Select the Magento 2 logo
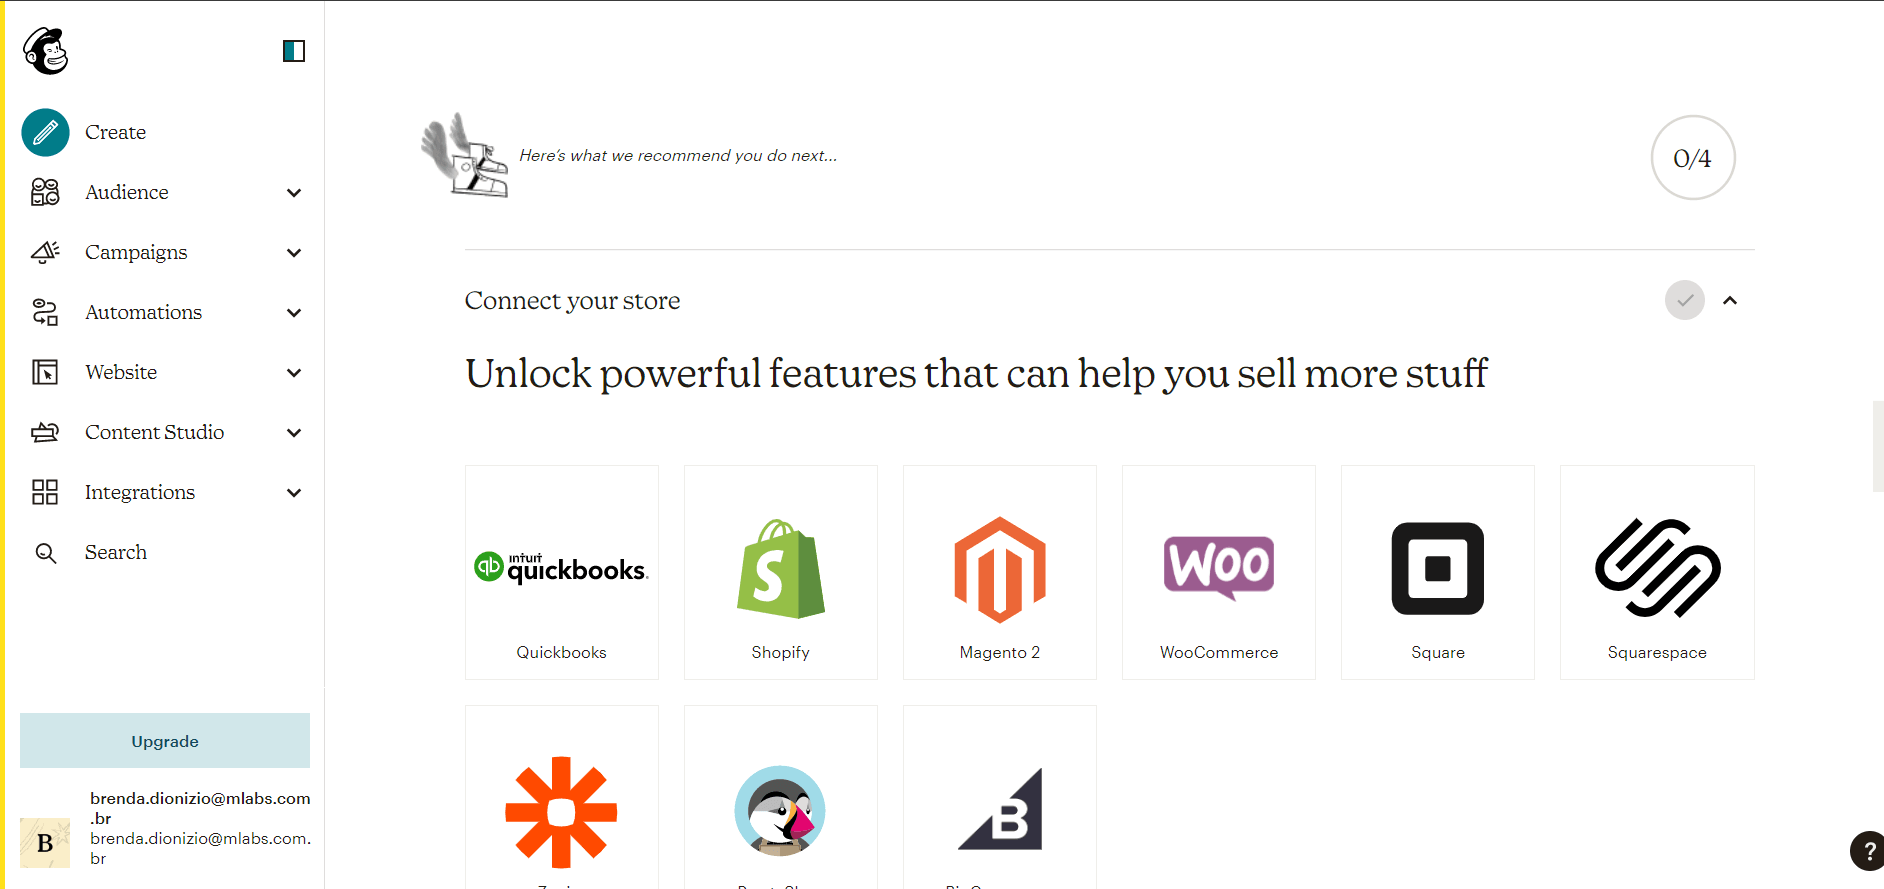 (1000, 569)
